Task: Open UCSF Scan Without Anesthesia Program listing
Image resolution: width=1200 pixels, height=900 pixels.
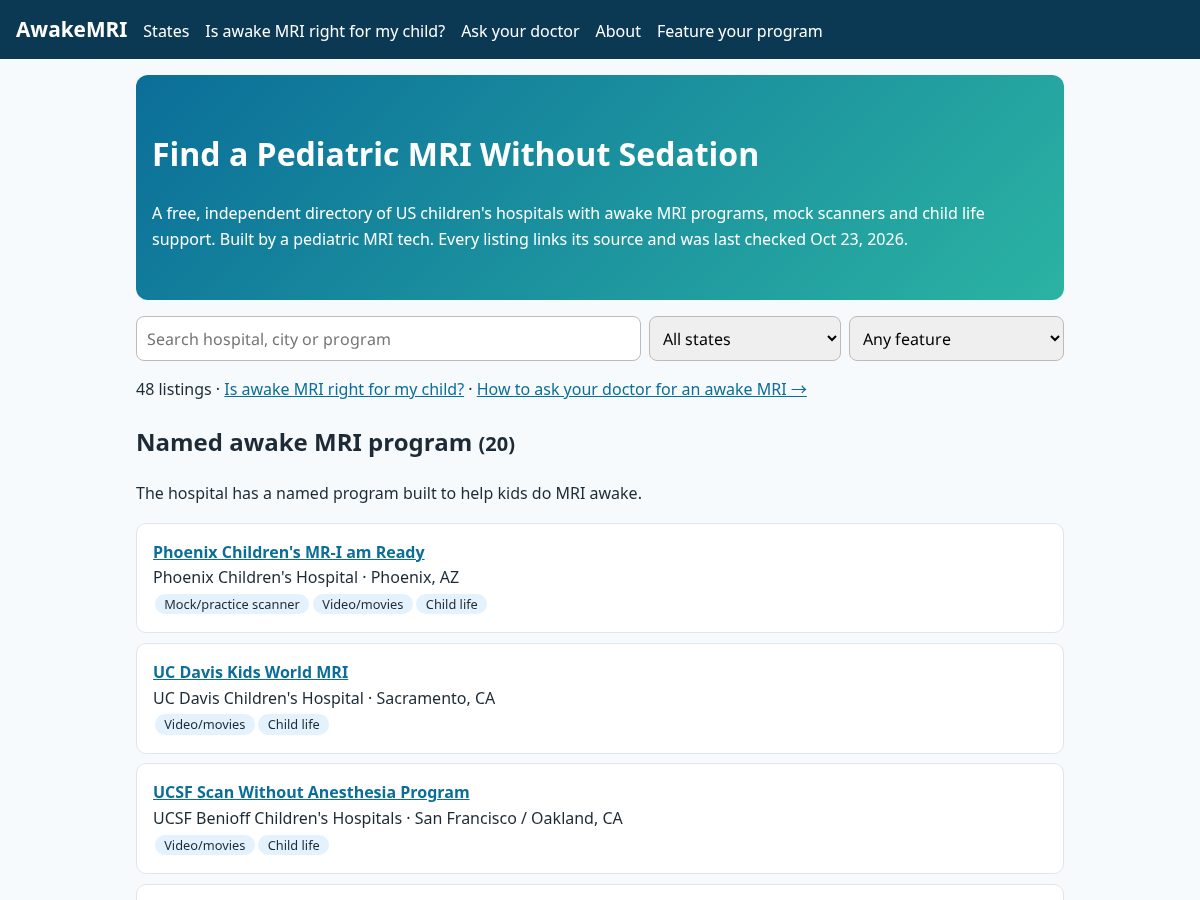Action: 311,792
